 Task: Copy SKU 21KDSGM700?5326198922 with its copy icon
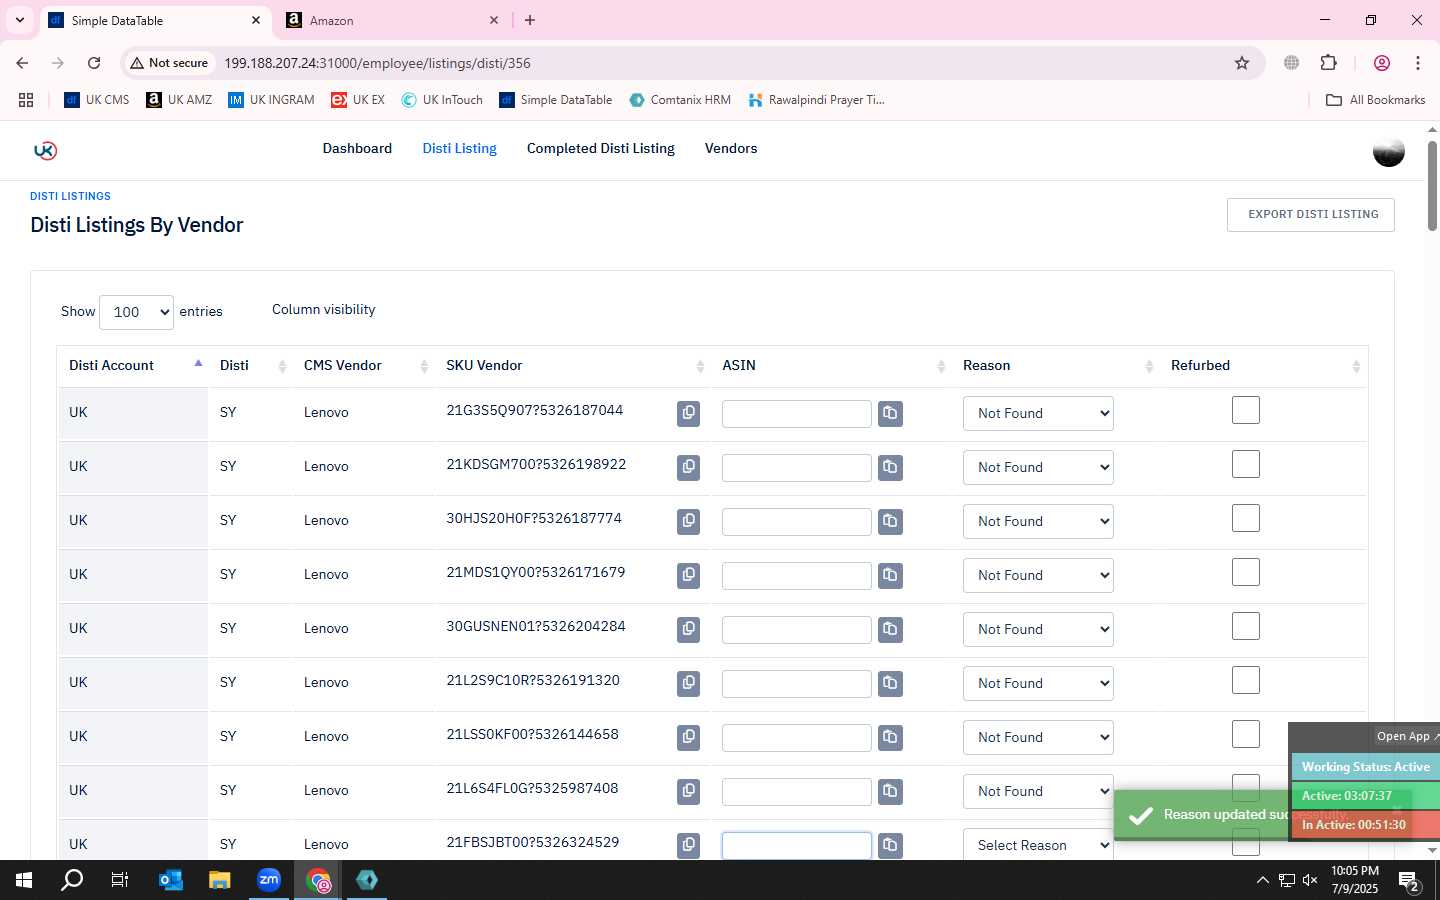pyautogui.click(x=688, y=467)
